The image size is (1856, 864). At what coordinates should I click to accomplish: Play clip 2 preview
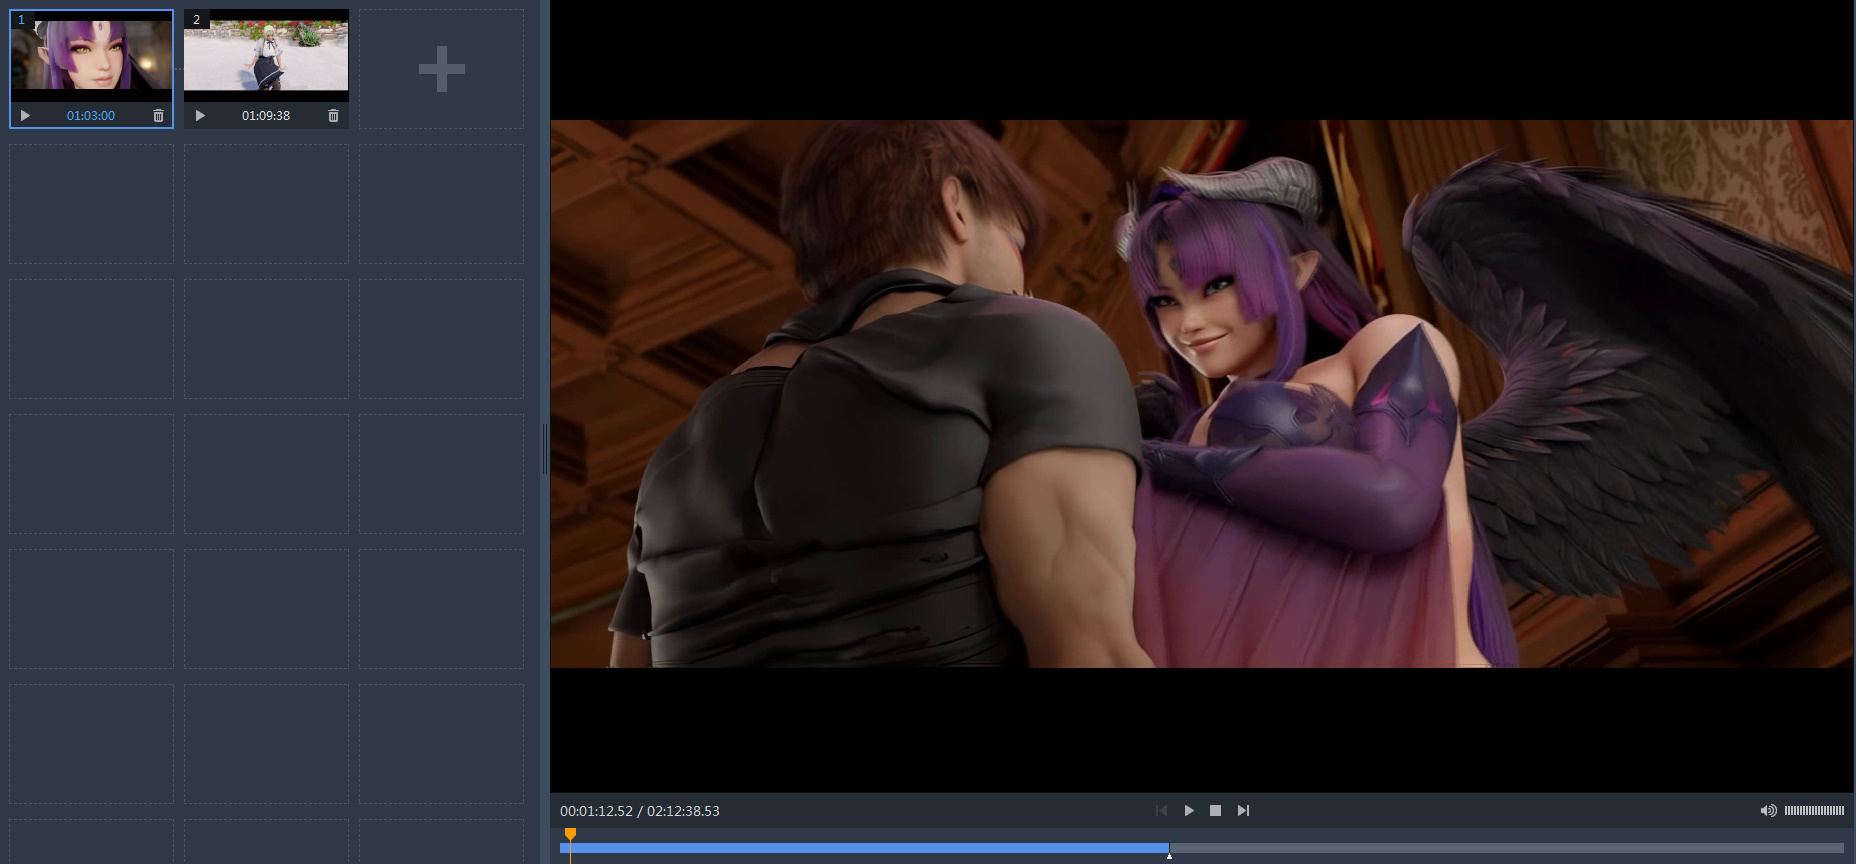click(x=200, y=116)
